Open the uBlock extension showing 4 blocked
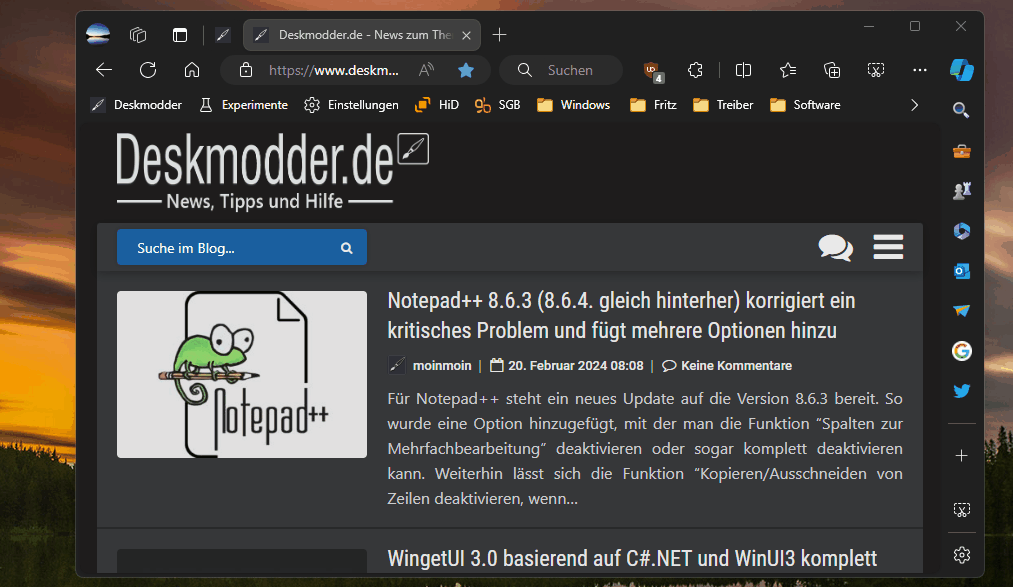Image resolution: width=1013 pixels, height=587 pixels. coord(653,71)
